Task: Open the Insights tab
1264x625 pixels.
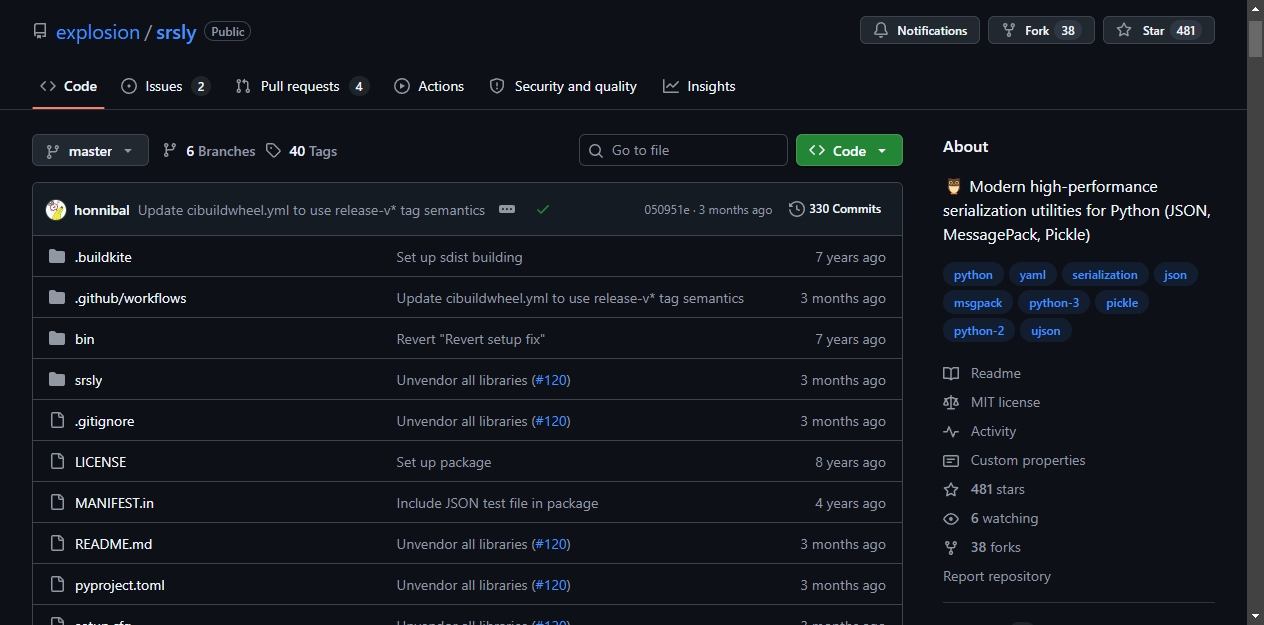Action: click(699, 86)
